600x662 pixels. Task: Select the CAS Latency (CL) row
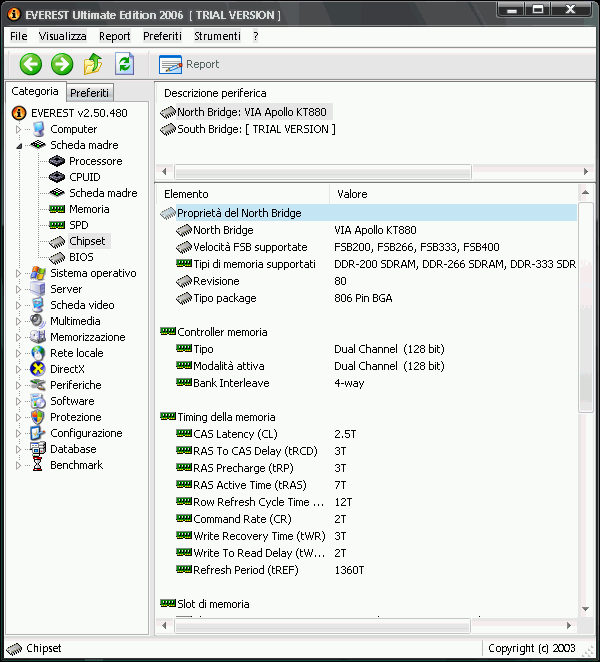pyautogui.click(x=368, y=434)
